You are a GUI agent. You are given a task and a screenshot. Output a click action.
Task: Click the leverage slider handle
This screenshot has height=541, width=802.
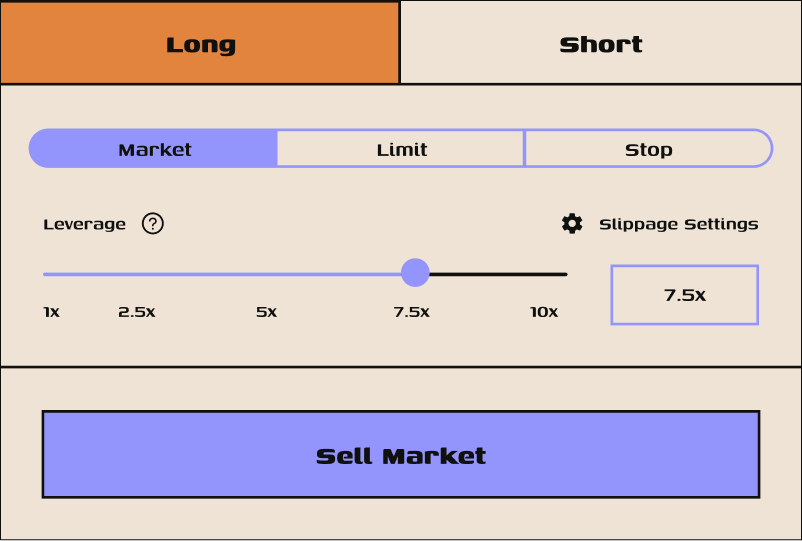point(415,273)
